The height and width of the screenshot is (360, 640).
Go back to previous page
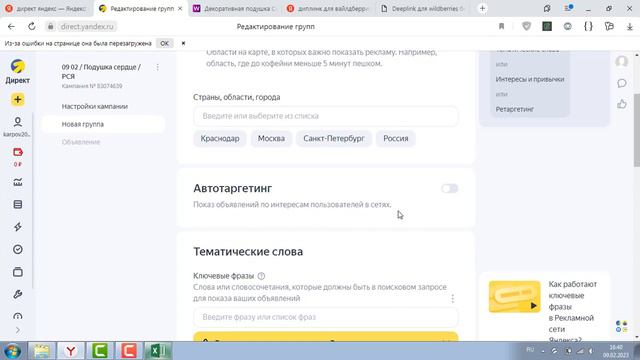coord(11,27)
